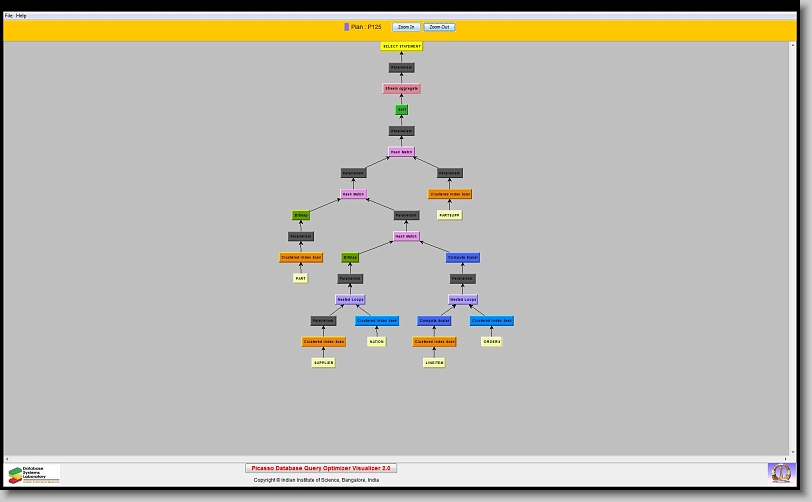Select the pink Stream Aggregate node
The height and width of the screenshot is (502, 812).
401,89
